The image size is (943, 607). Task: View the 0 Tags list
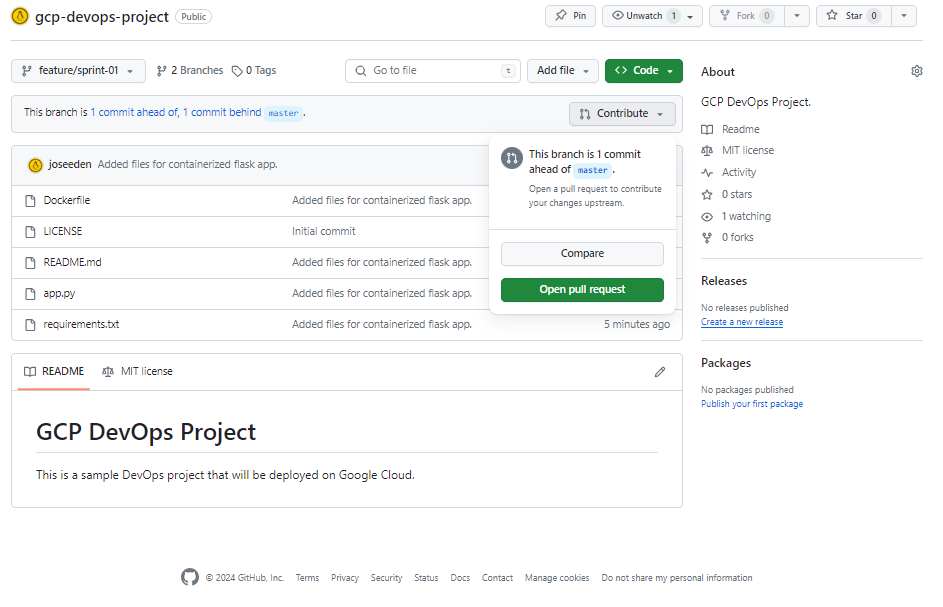254,70
